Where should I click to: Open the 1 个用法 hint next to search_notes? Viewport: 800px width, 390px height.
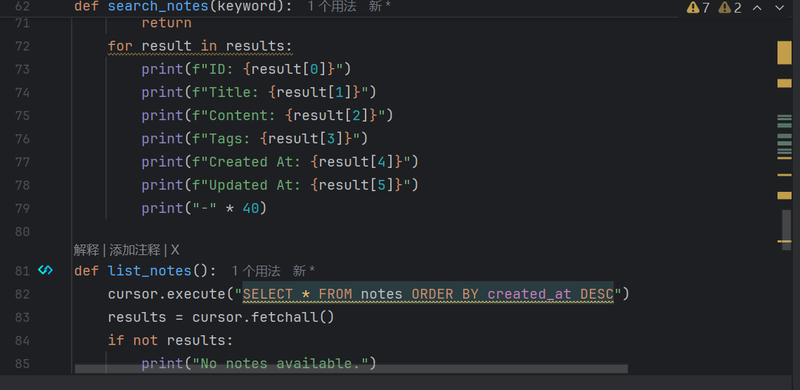coord(332,7)
